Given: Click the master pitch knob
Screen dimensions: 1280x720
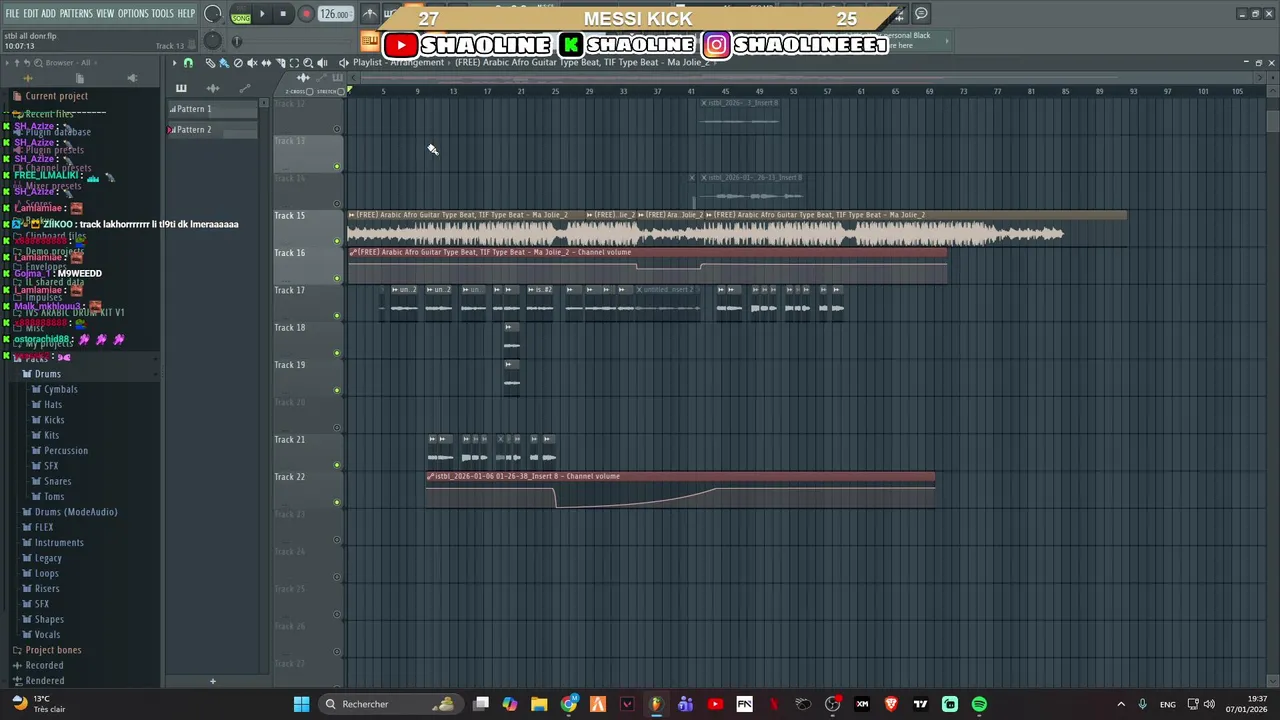Looking at the screenshot, I should pyautogui.click(x=212, y=41).
